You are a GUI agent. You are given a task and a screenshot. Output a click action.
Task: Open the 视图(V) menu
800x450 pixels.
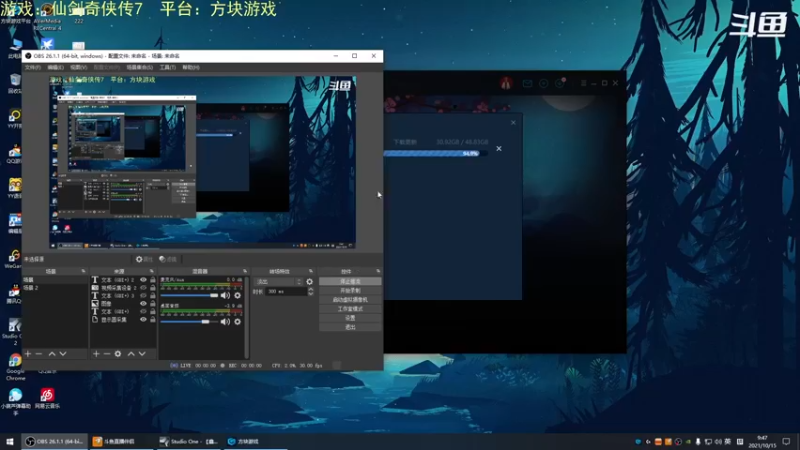(79, 67)
